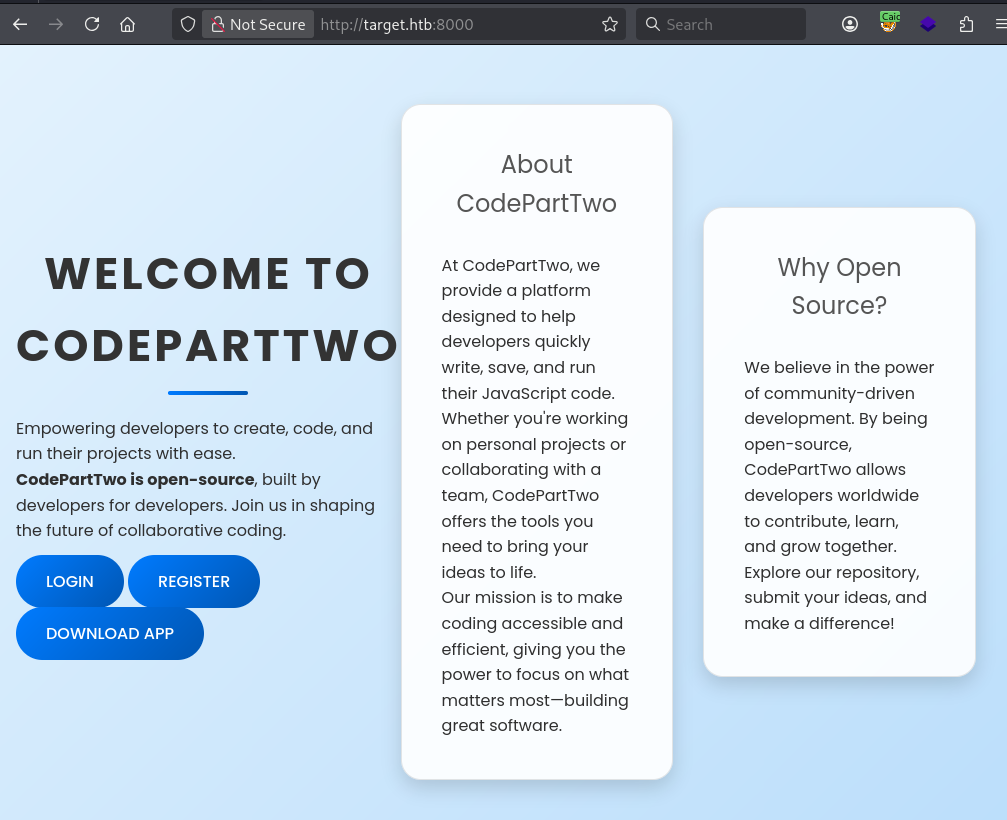Click the browser forward arrow
Image resolution: width=1007 pixels, height=820 pixels.
(56, 24)
